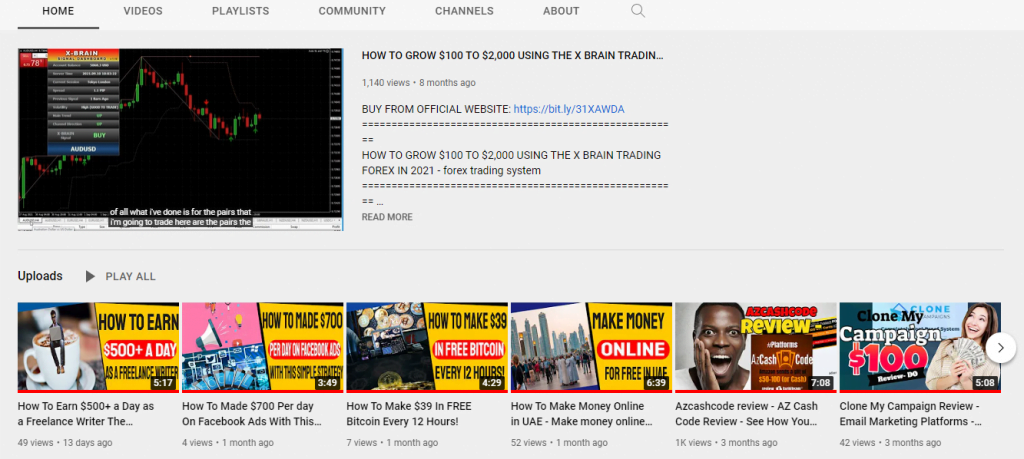Click the '1K views • 3 months ago' text
The height and width of the screenshot is (459, 1024).
[x=726, y=443]
